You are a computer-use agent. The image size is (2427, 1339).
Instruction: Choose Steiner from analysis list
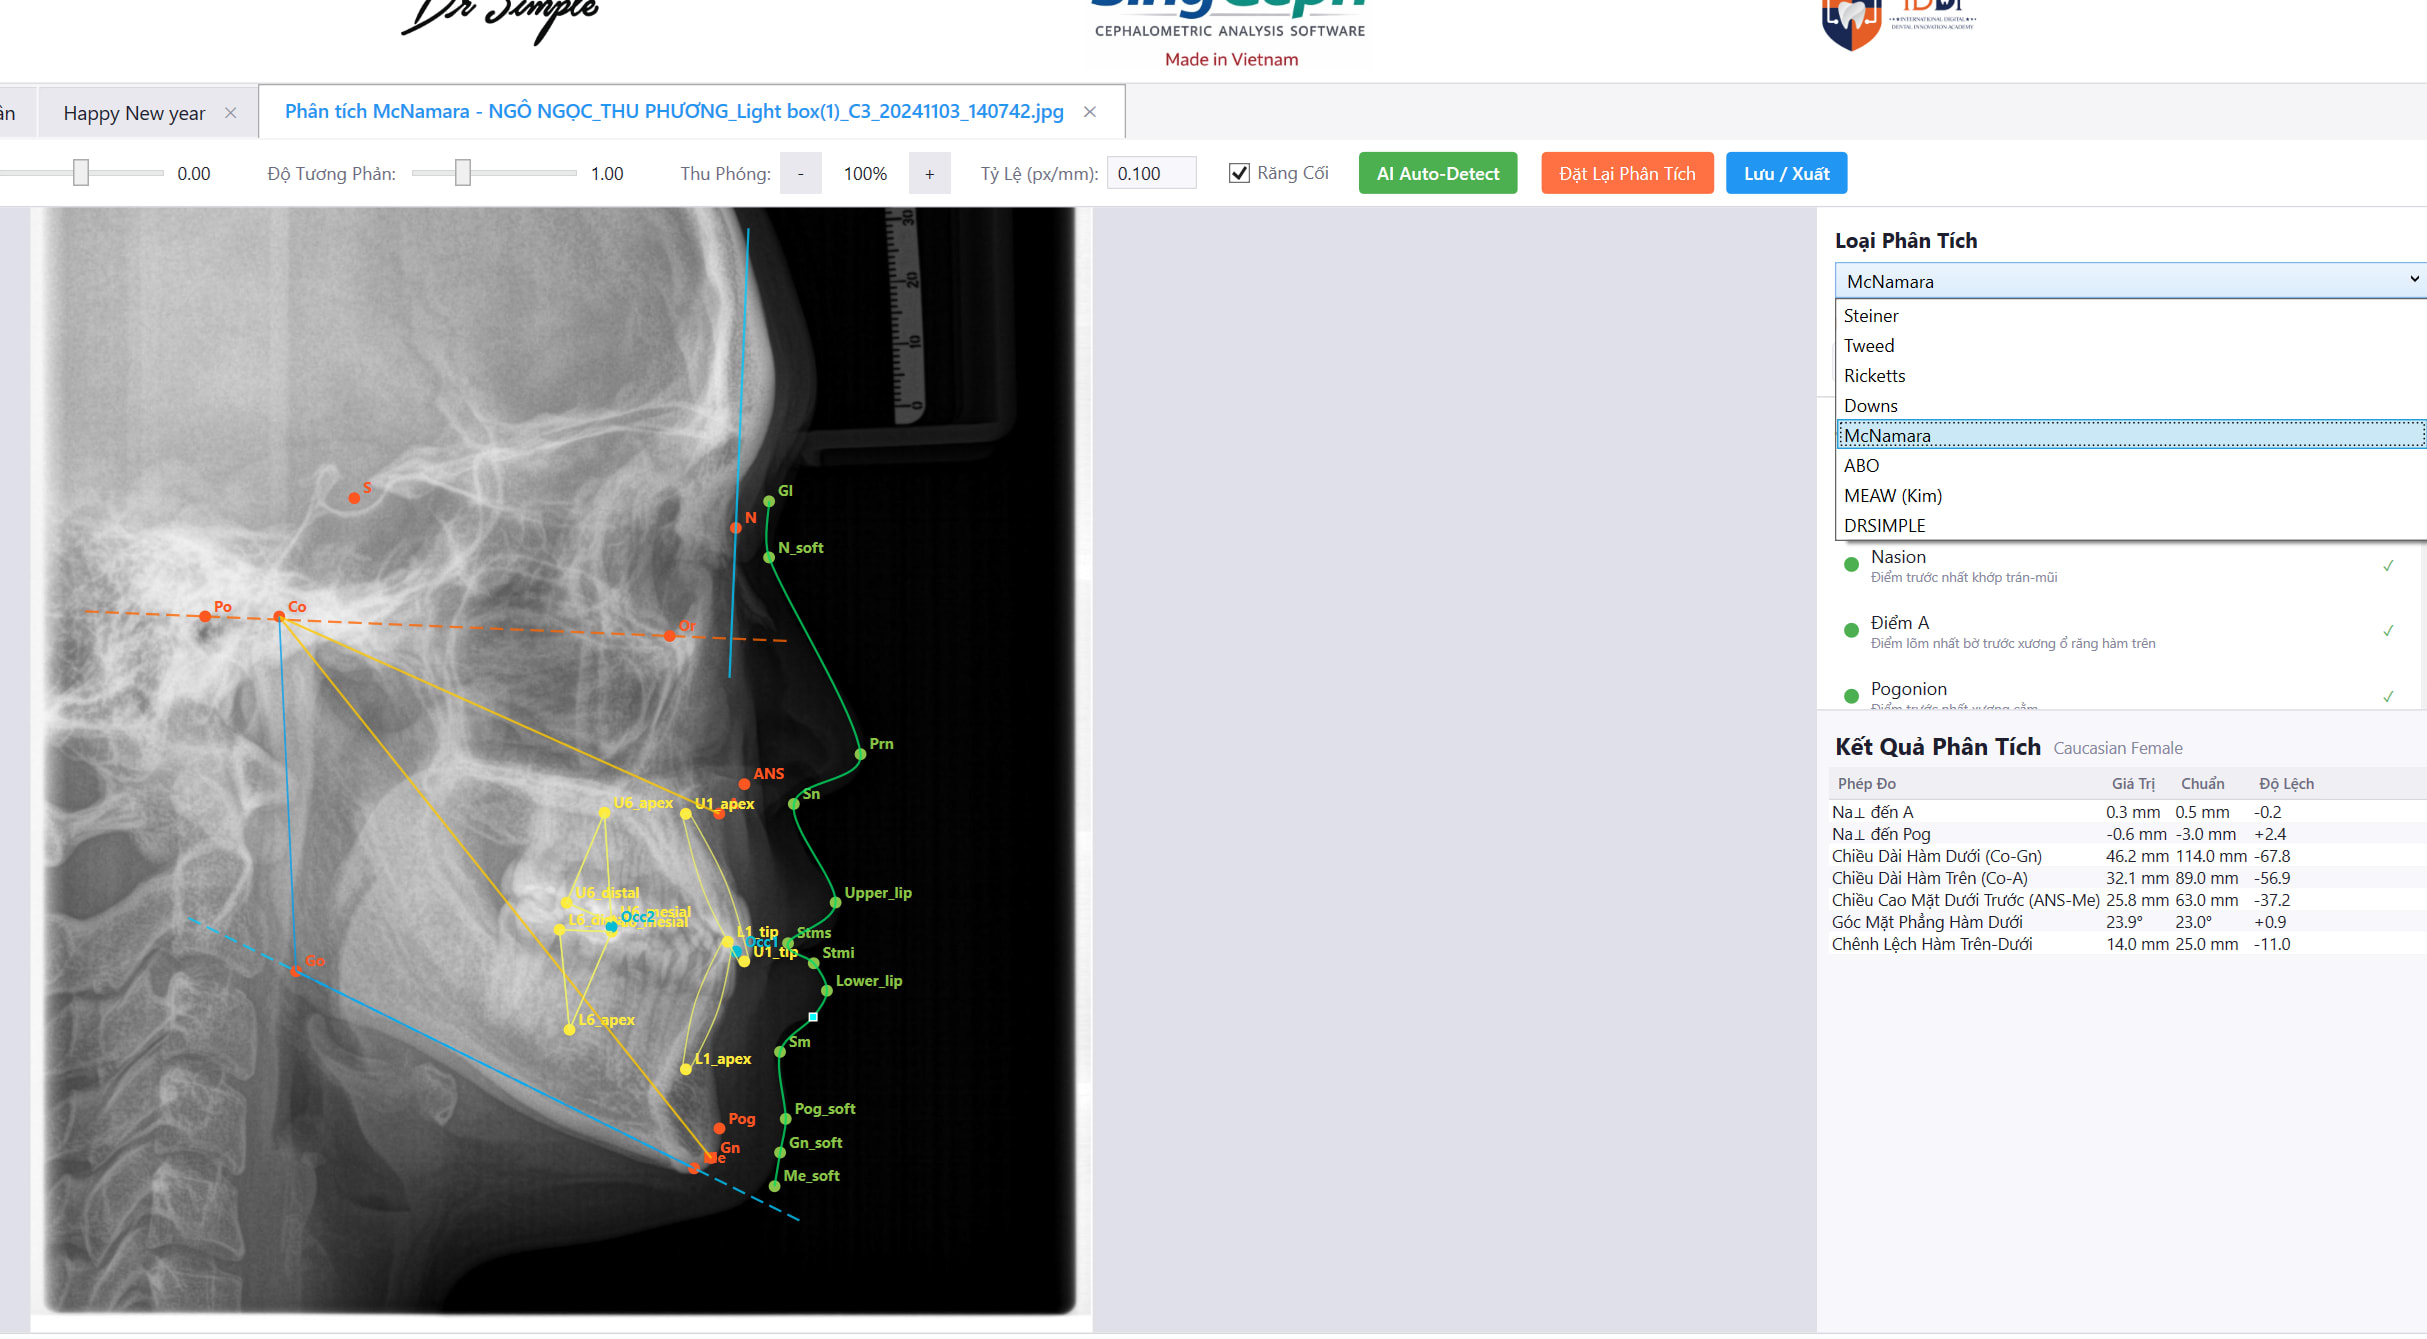coord(1870,316)
